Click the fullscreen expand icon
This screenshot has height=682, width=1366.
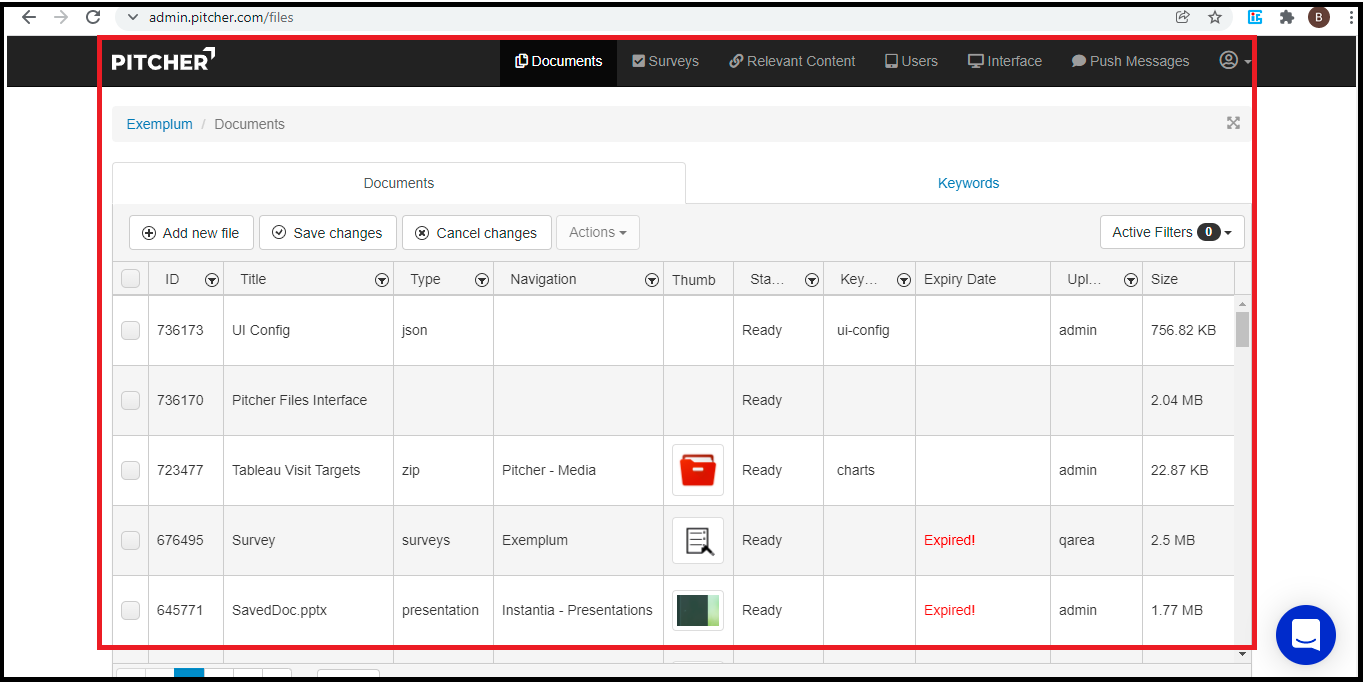click(x=1233, y=123)
